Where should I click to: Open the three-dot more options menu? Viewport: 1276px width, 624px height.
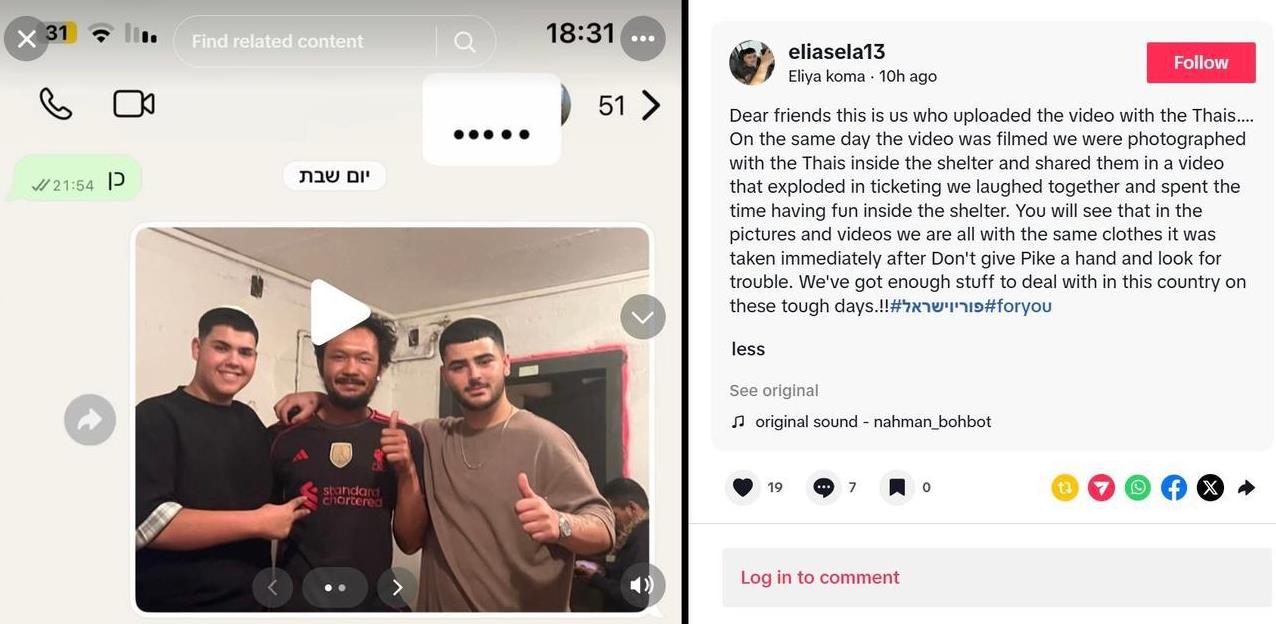tap(642, 39)
